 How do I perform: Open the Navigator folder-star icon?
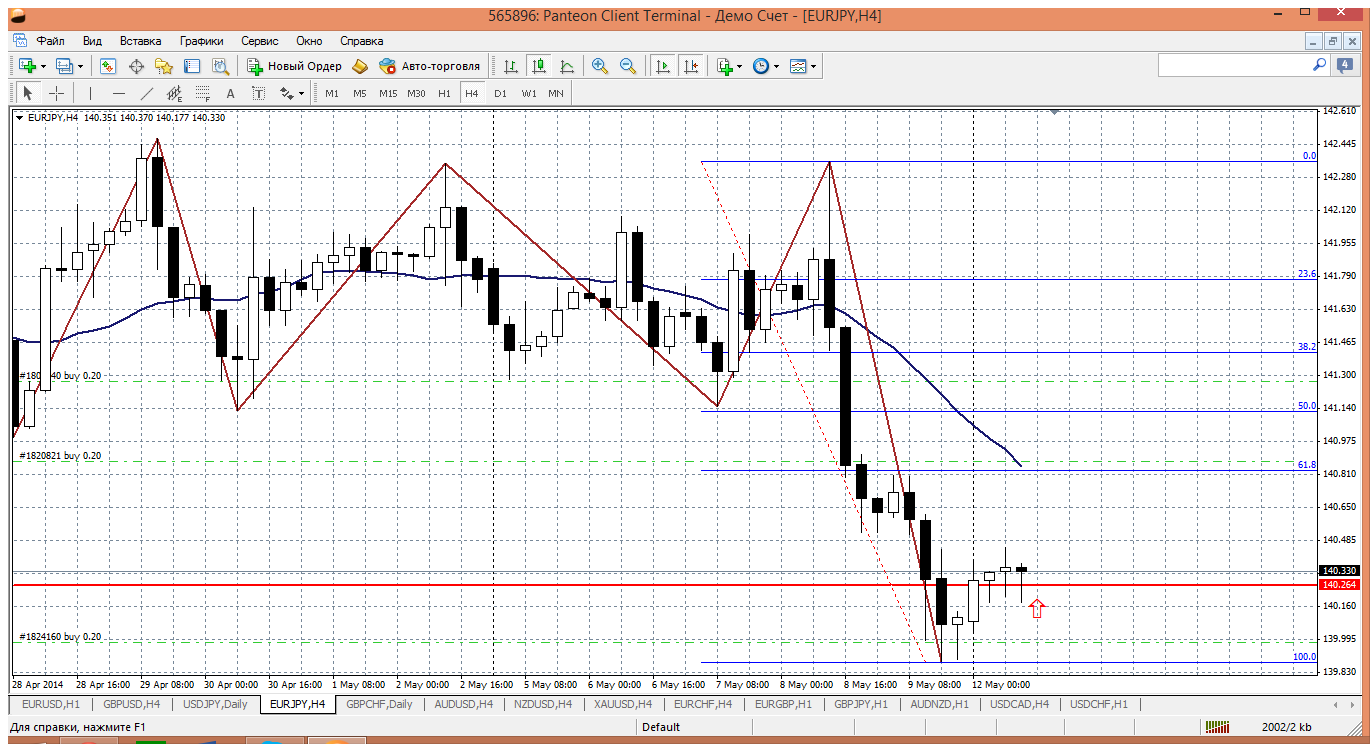click(x=164, y=66)
